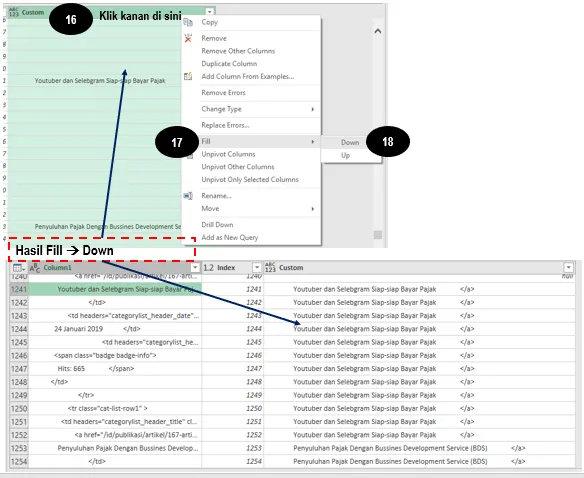Viewport: 584px width, 478px height.
Task: Select row number 1253
Action: tap(19, 448)
